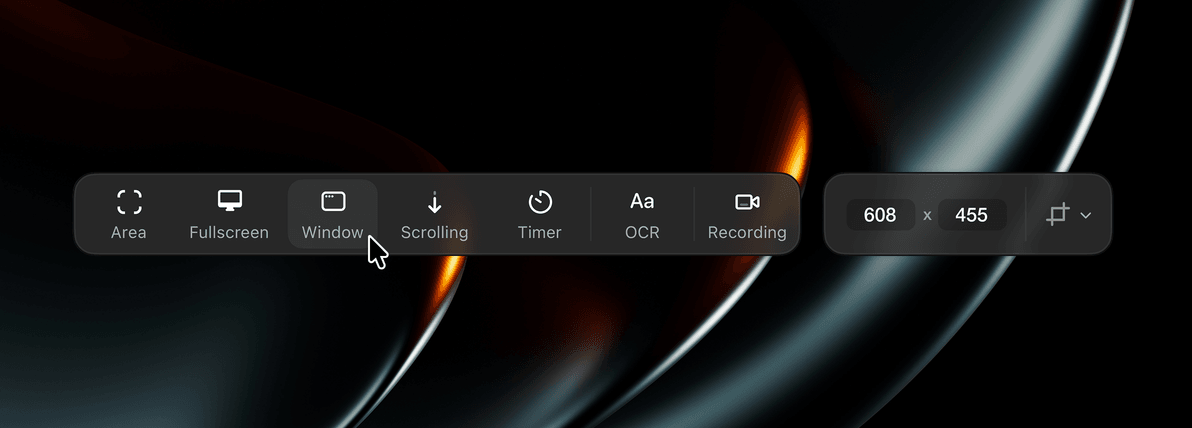Click the "Fullscreen" text label

[x=229, y=233]
